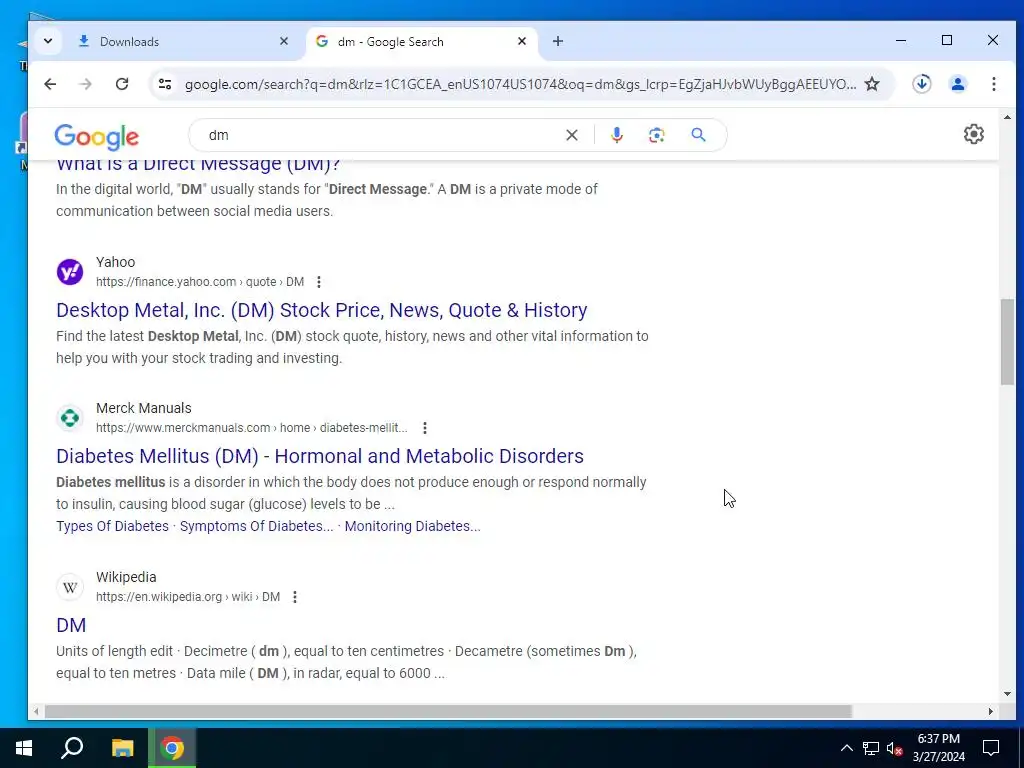Viewport: 1024px width, 768px height.
Task: Show hidden tray icons
Action: click(x=846, y=748)
